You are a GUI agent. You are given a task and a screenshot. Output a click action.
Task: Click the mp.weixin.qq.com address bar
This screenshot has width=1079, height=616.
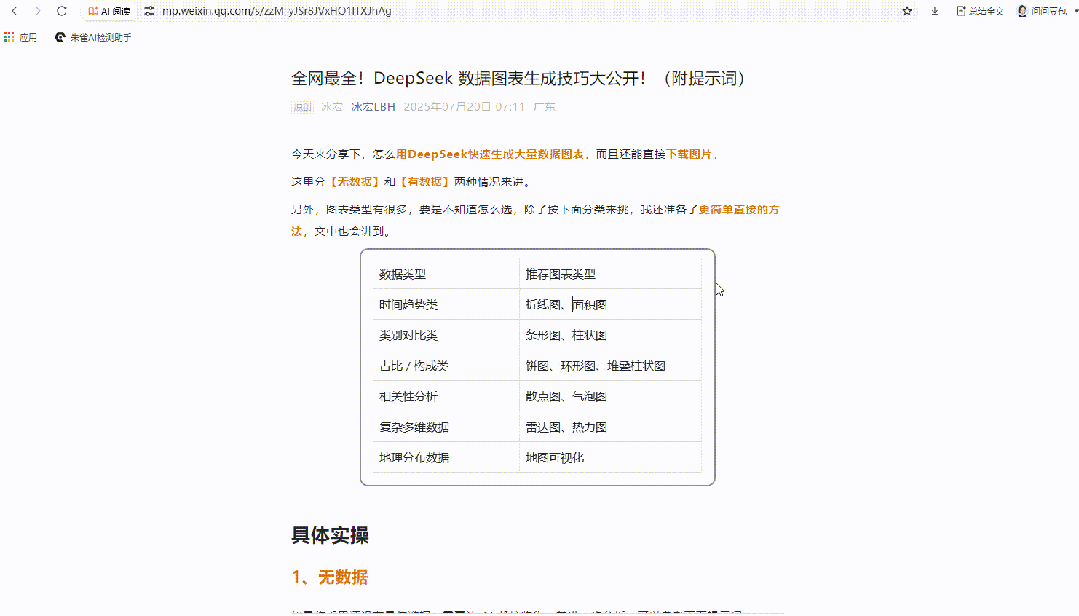pos(277,11)
